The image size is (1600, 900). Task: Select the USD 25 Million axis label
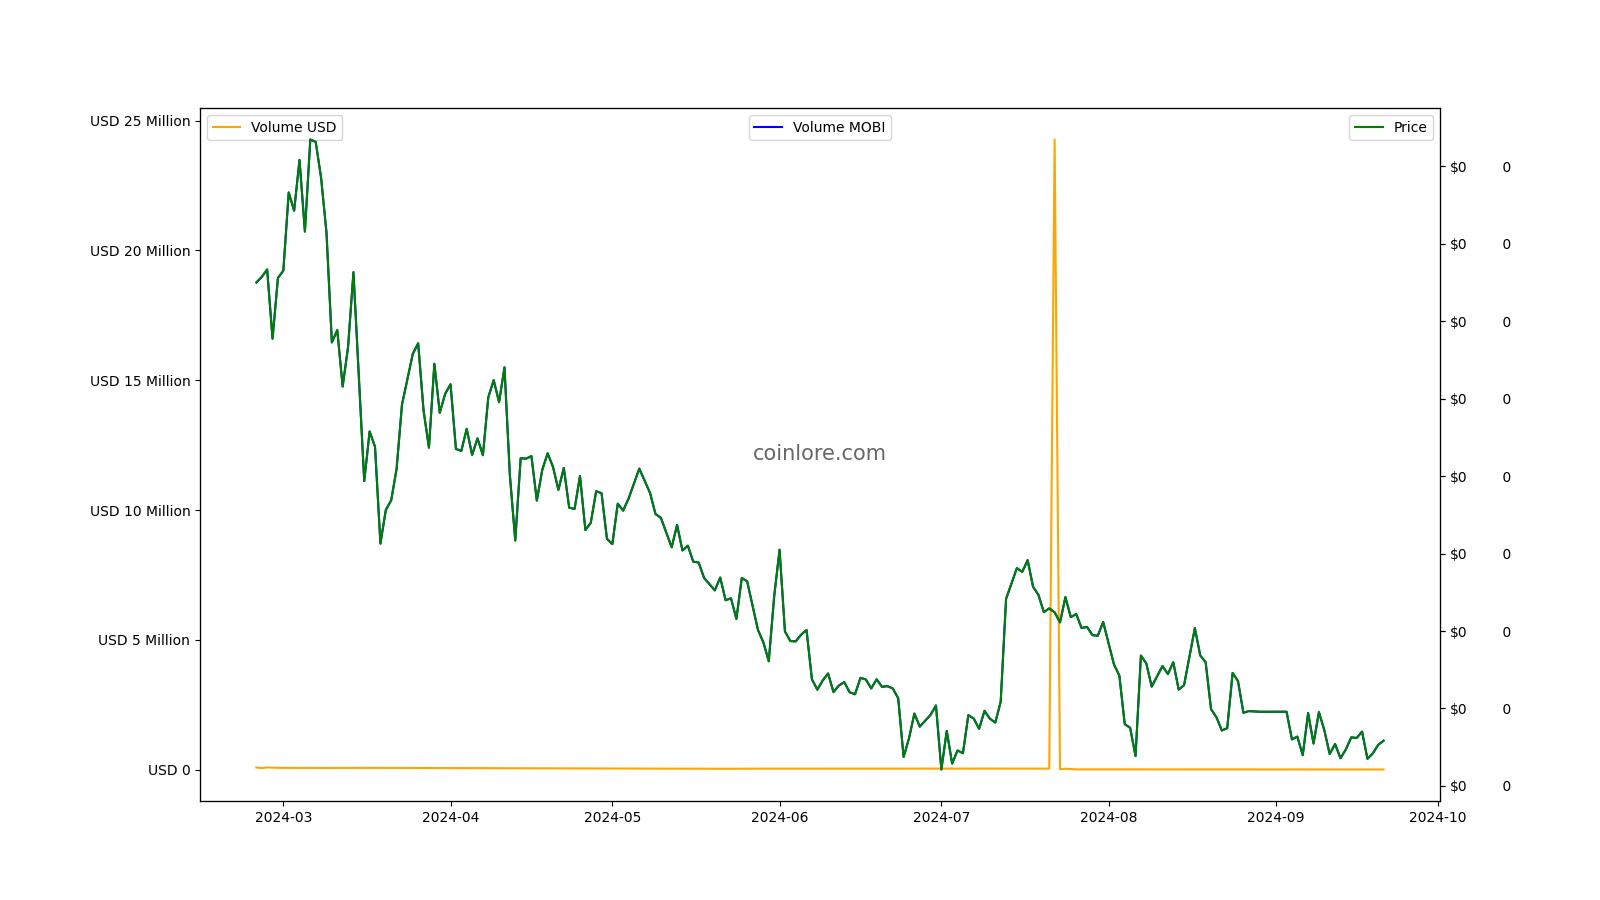[x=140, y=121]
